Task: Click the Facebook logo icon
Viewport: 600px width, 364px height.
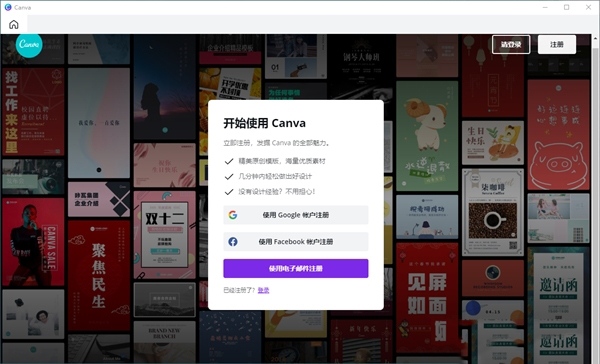Action: coord(233,242)
